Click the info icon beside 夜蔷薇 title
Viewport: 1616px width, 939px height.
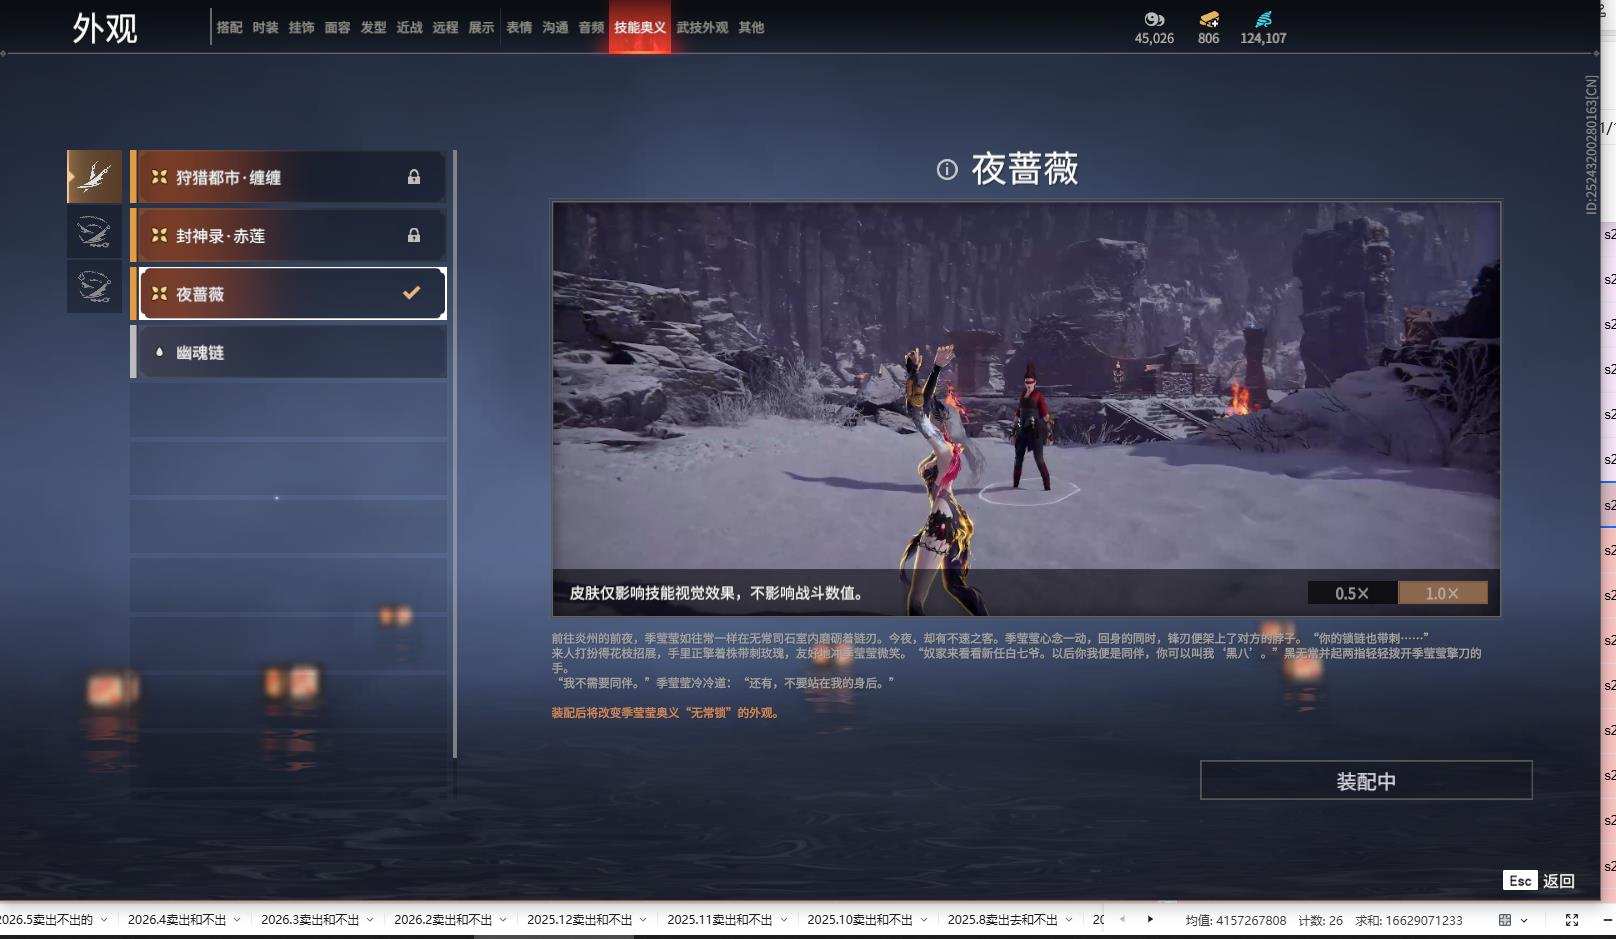point(947,169)
